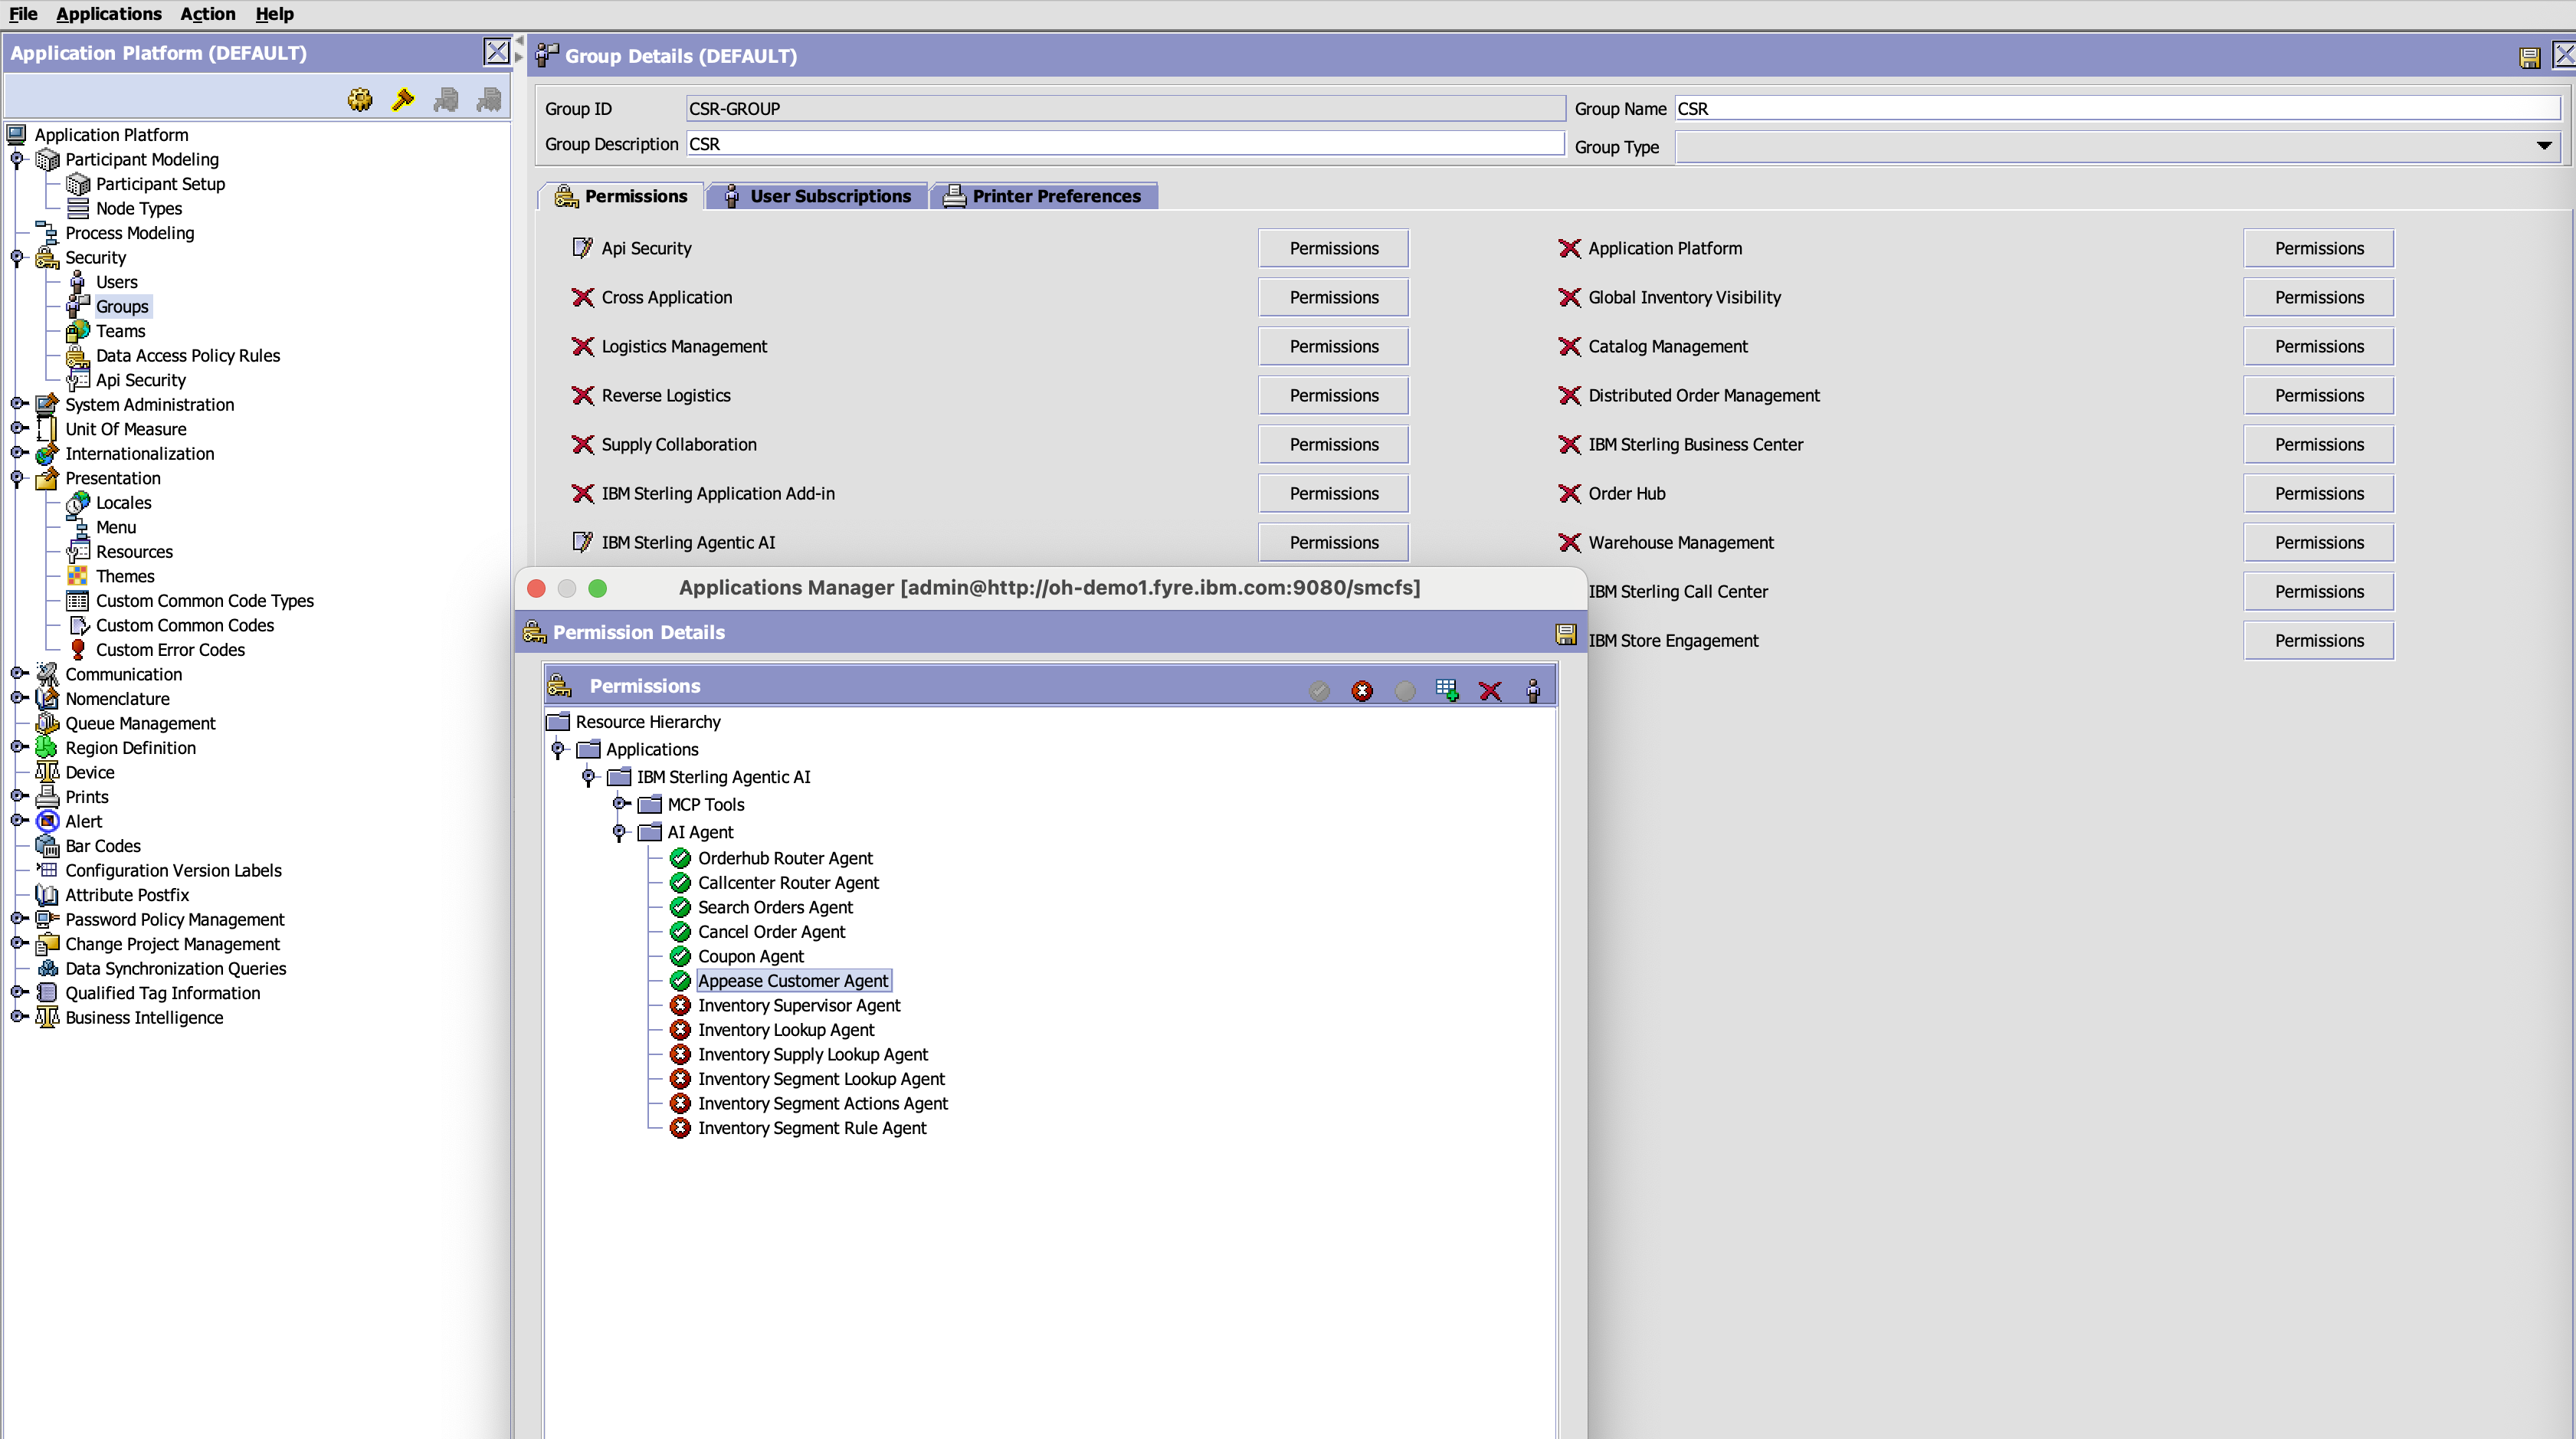Click the Bar Codes icon in the tree
This screenshot has height=1439, width=2576.
47,846
